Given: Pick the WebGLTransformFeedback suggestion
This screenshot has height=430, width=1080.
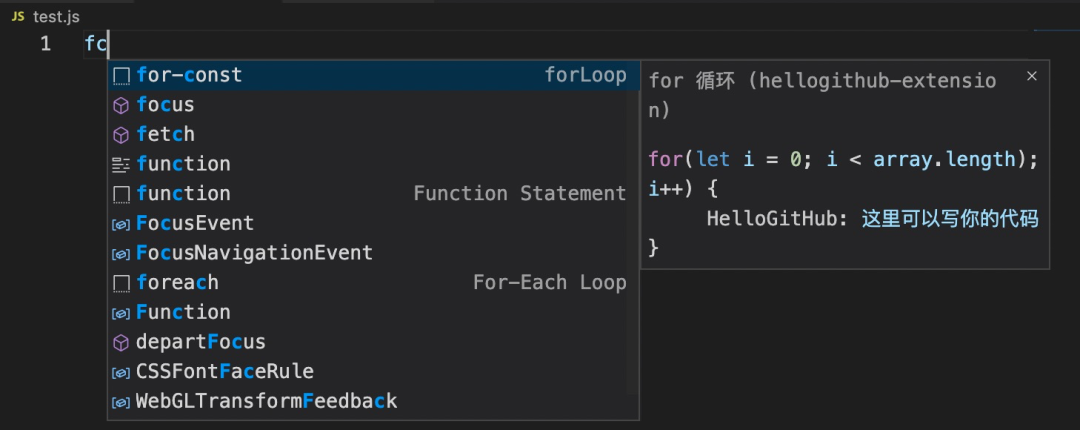Looking at the screenshot, I should tap(266, 401).
